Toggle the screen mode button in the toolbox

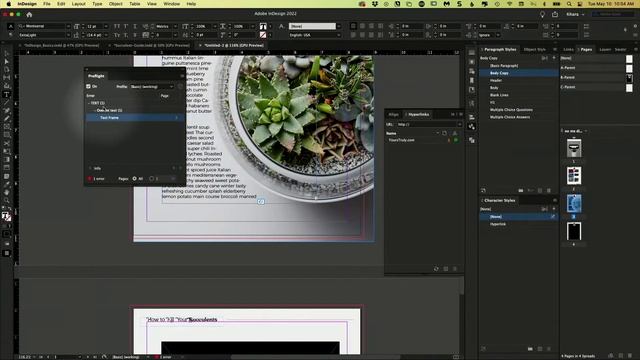[x=7, y=253]
